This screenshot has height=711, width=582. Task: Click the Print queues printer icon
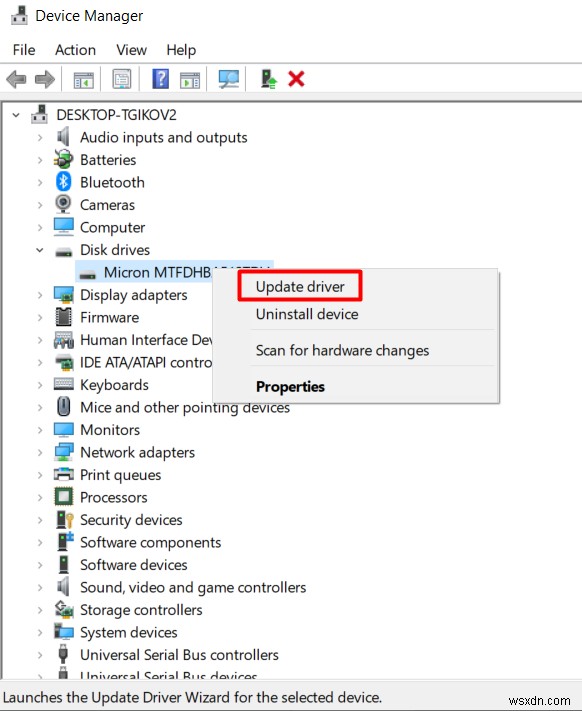pos(63,474)
